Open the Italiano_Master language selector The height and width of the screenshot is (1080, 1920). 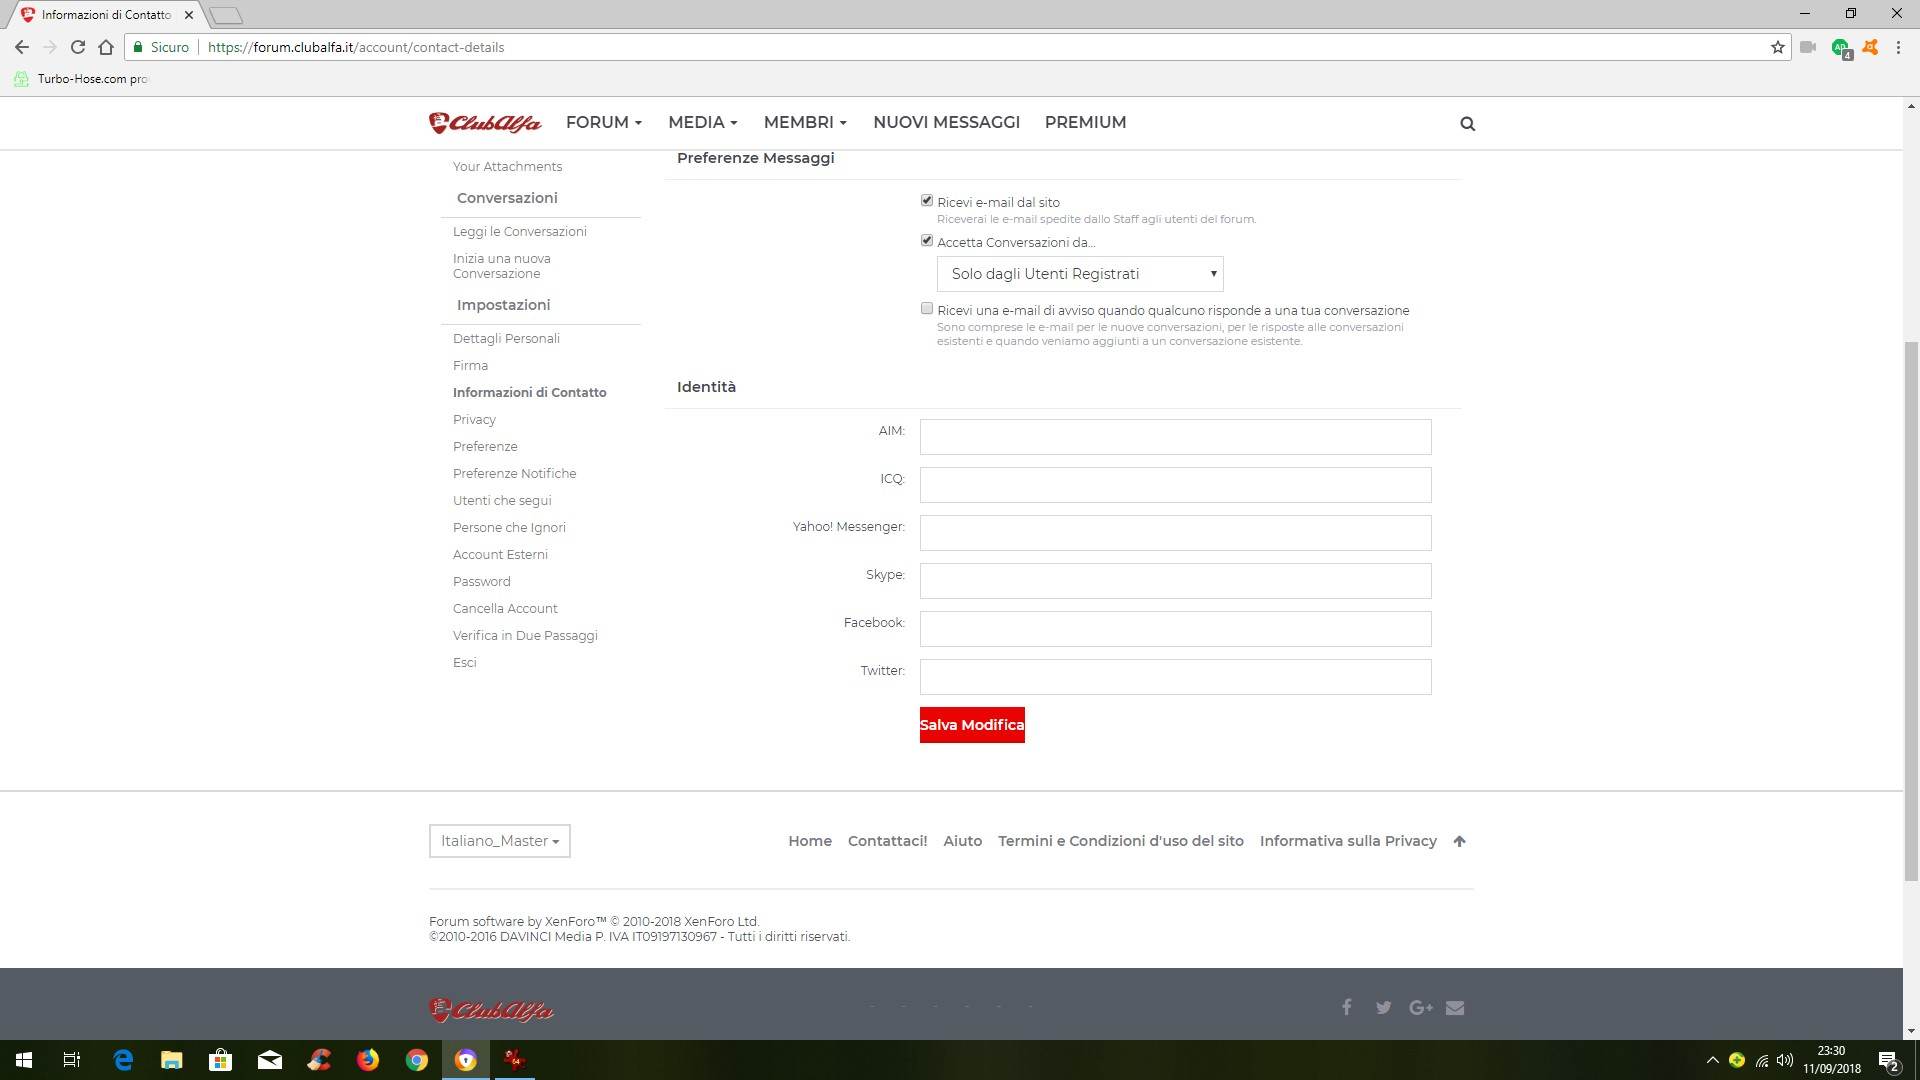(x=499, y=841)
